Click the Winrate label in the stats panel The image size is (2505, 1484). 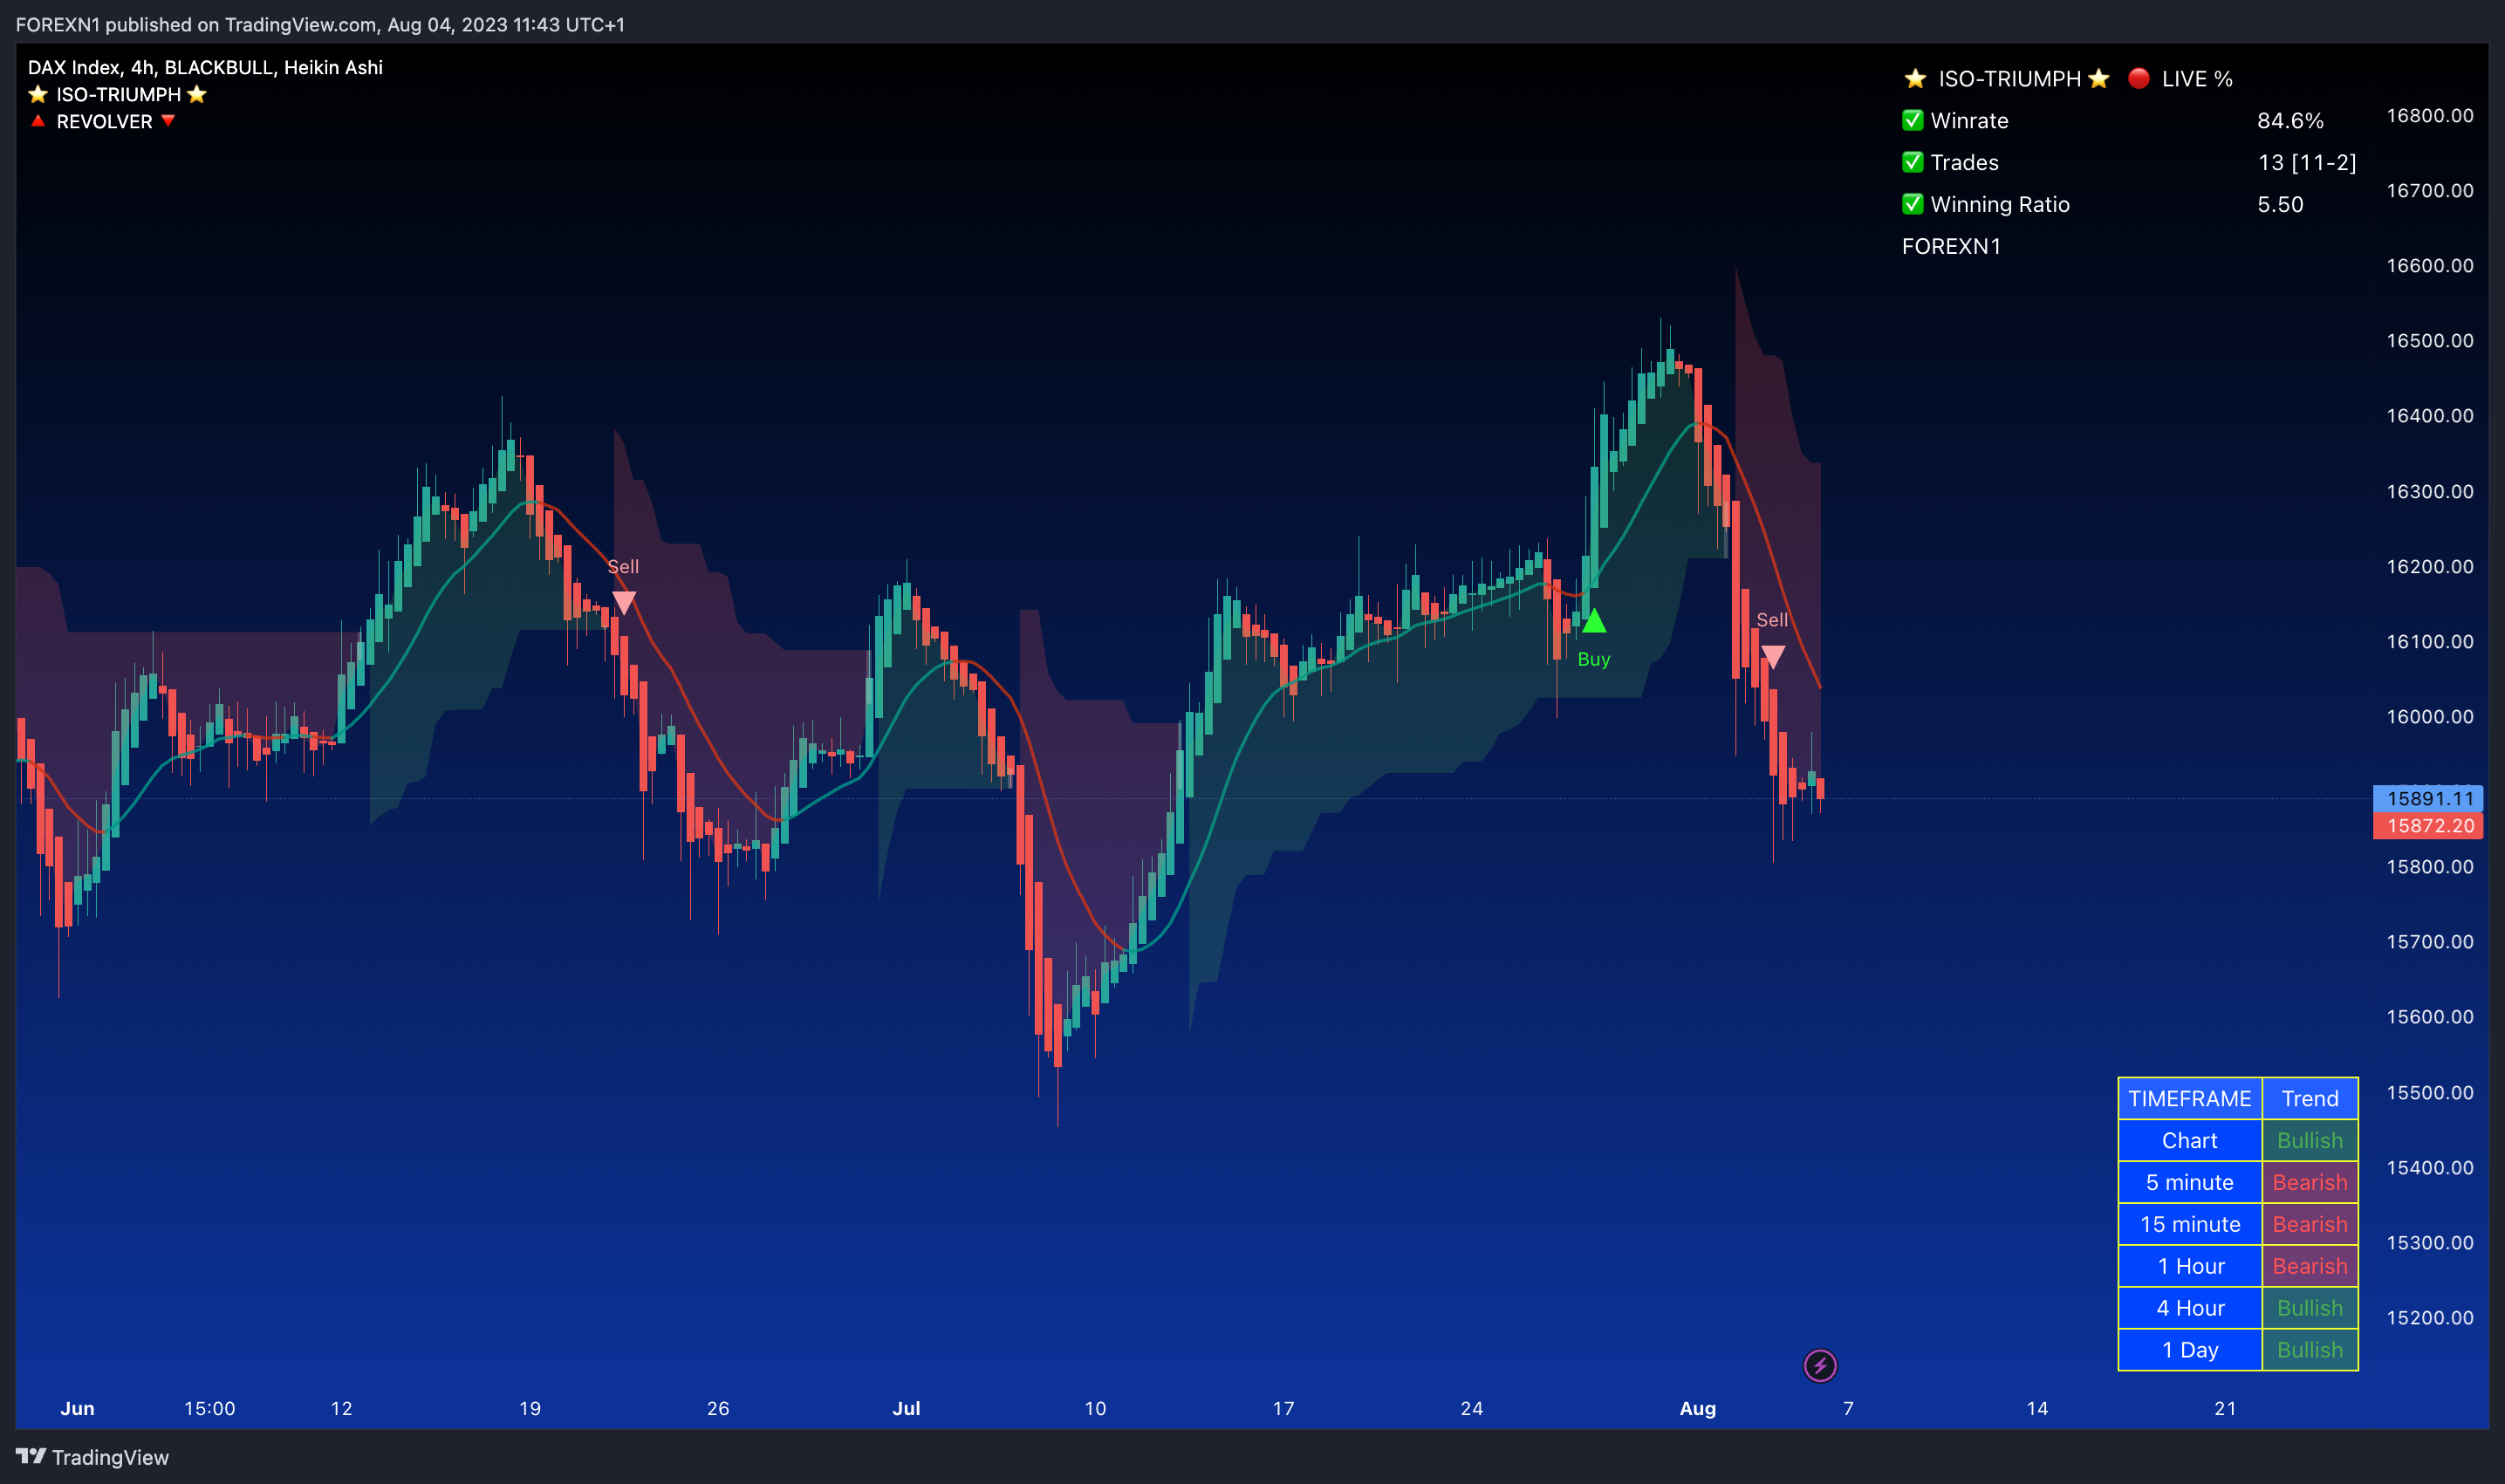1969,120
